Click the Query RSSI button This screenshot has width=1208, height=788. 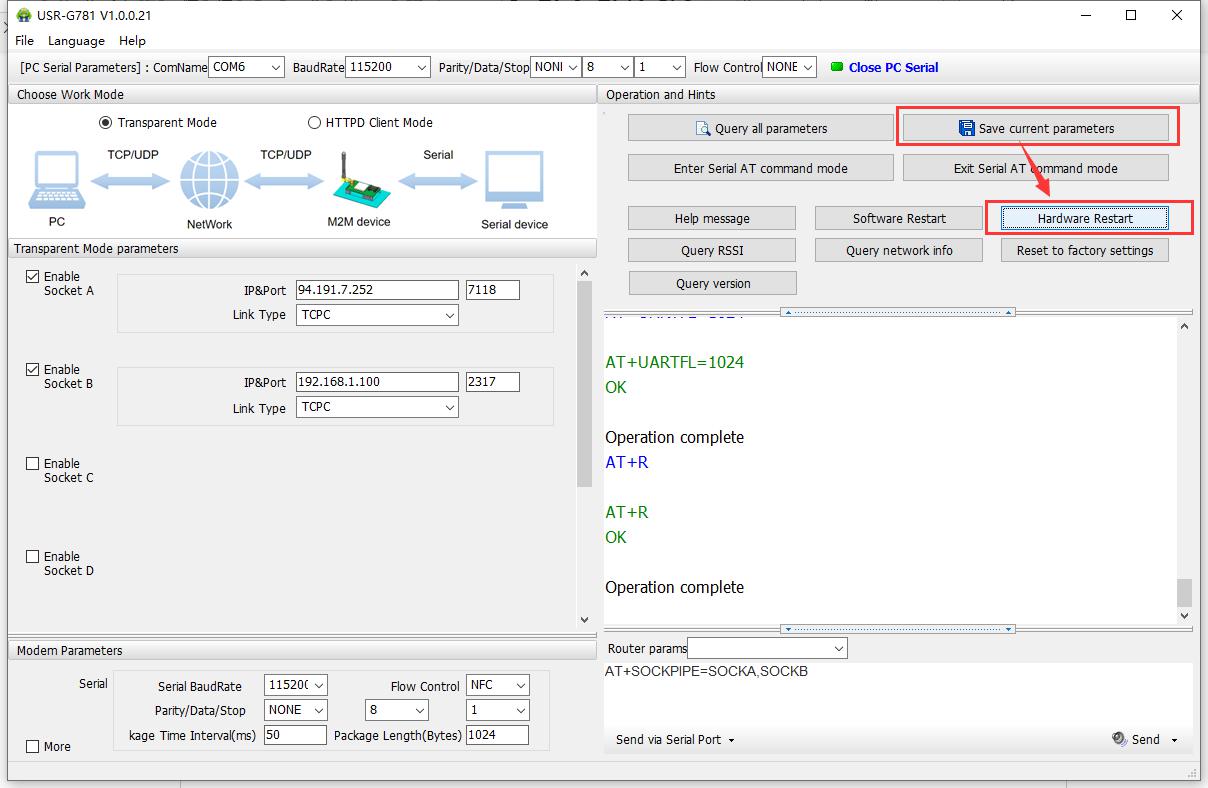[712, 250]
